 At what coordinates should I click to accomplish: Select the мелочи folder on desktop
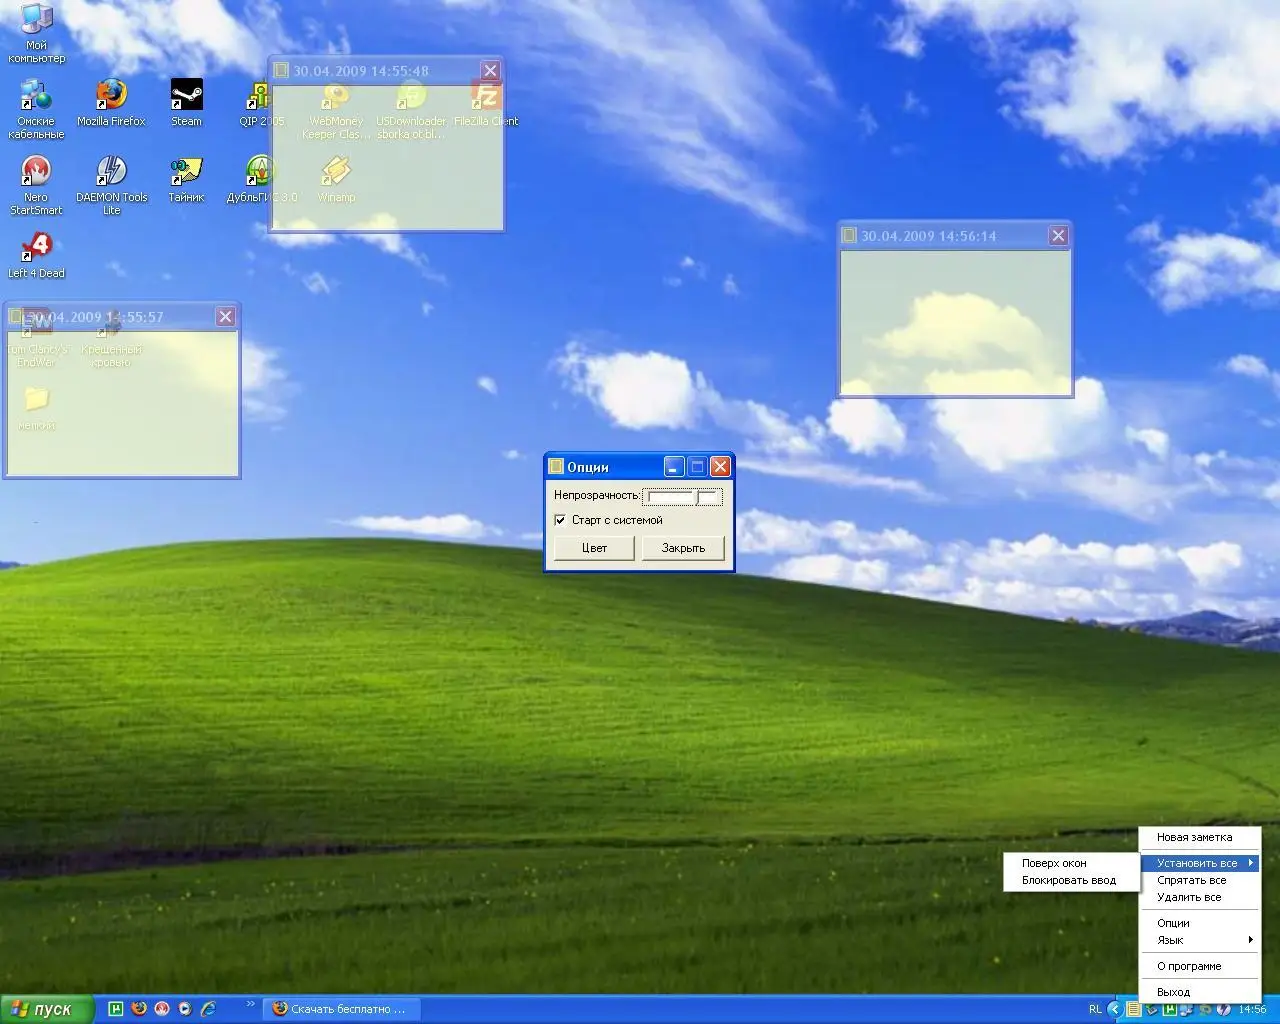36,407
